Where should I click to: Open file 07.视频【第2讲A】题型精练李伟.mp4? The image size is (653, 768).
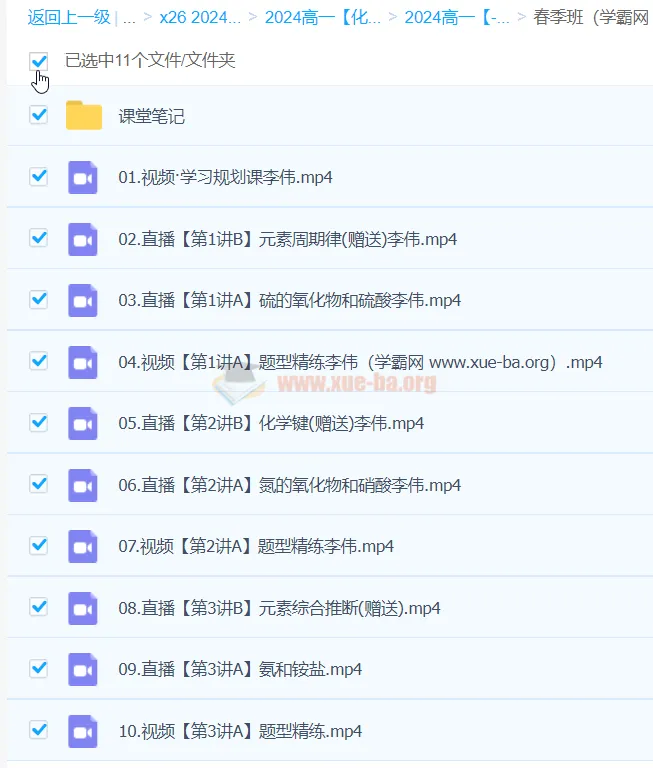[x=256, y=546]
